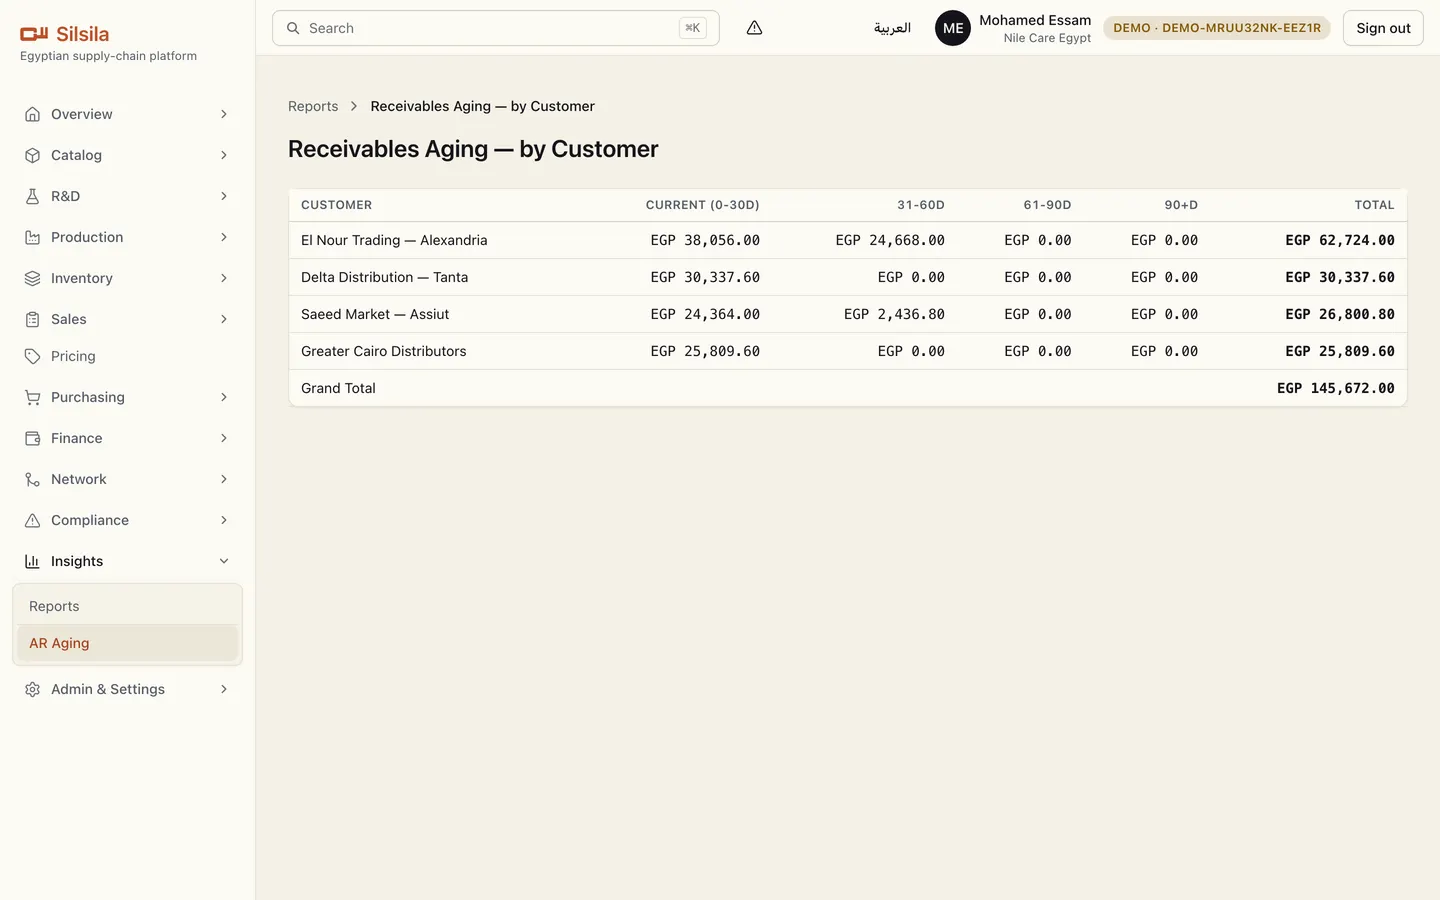
Task: Open the alerts triangle icon in header
Action: 754,28
